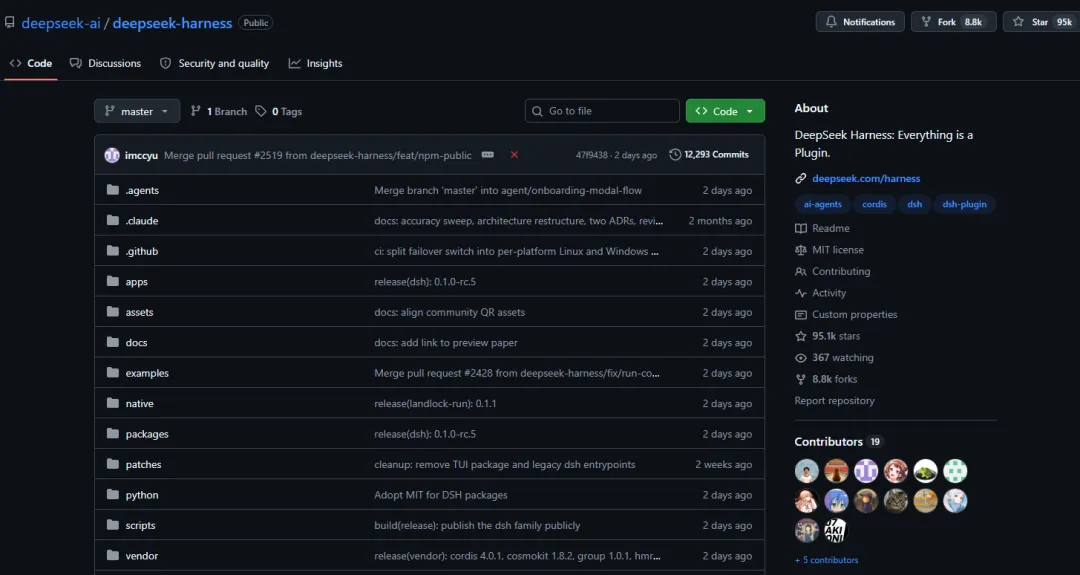This screenshot has width=1080, height=575.
Task: Open commit 'docs: add link to preview paper'
Action: point(446,342)
